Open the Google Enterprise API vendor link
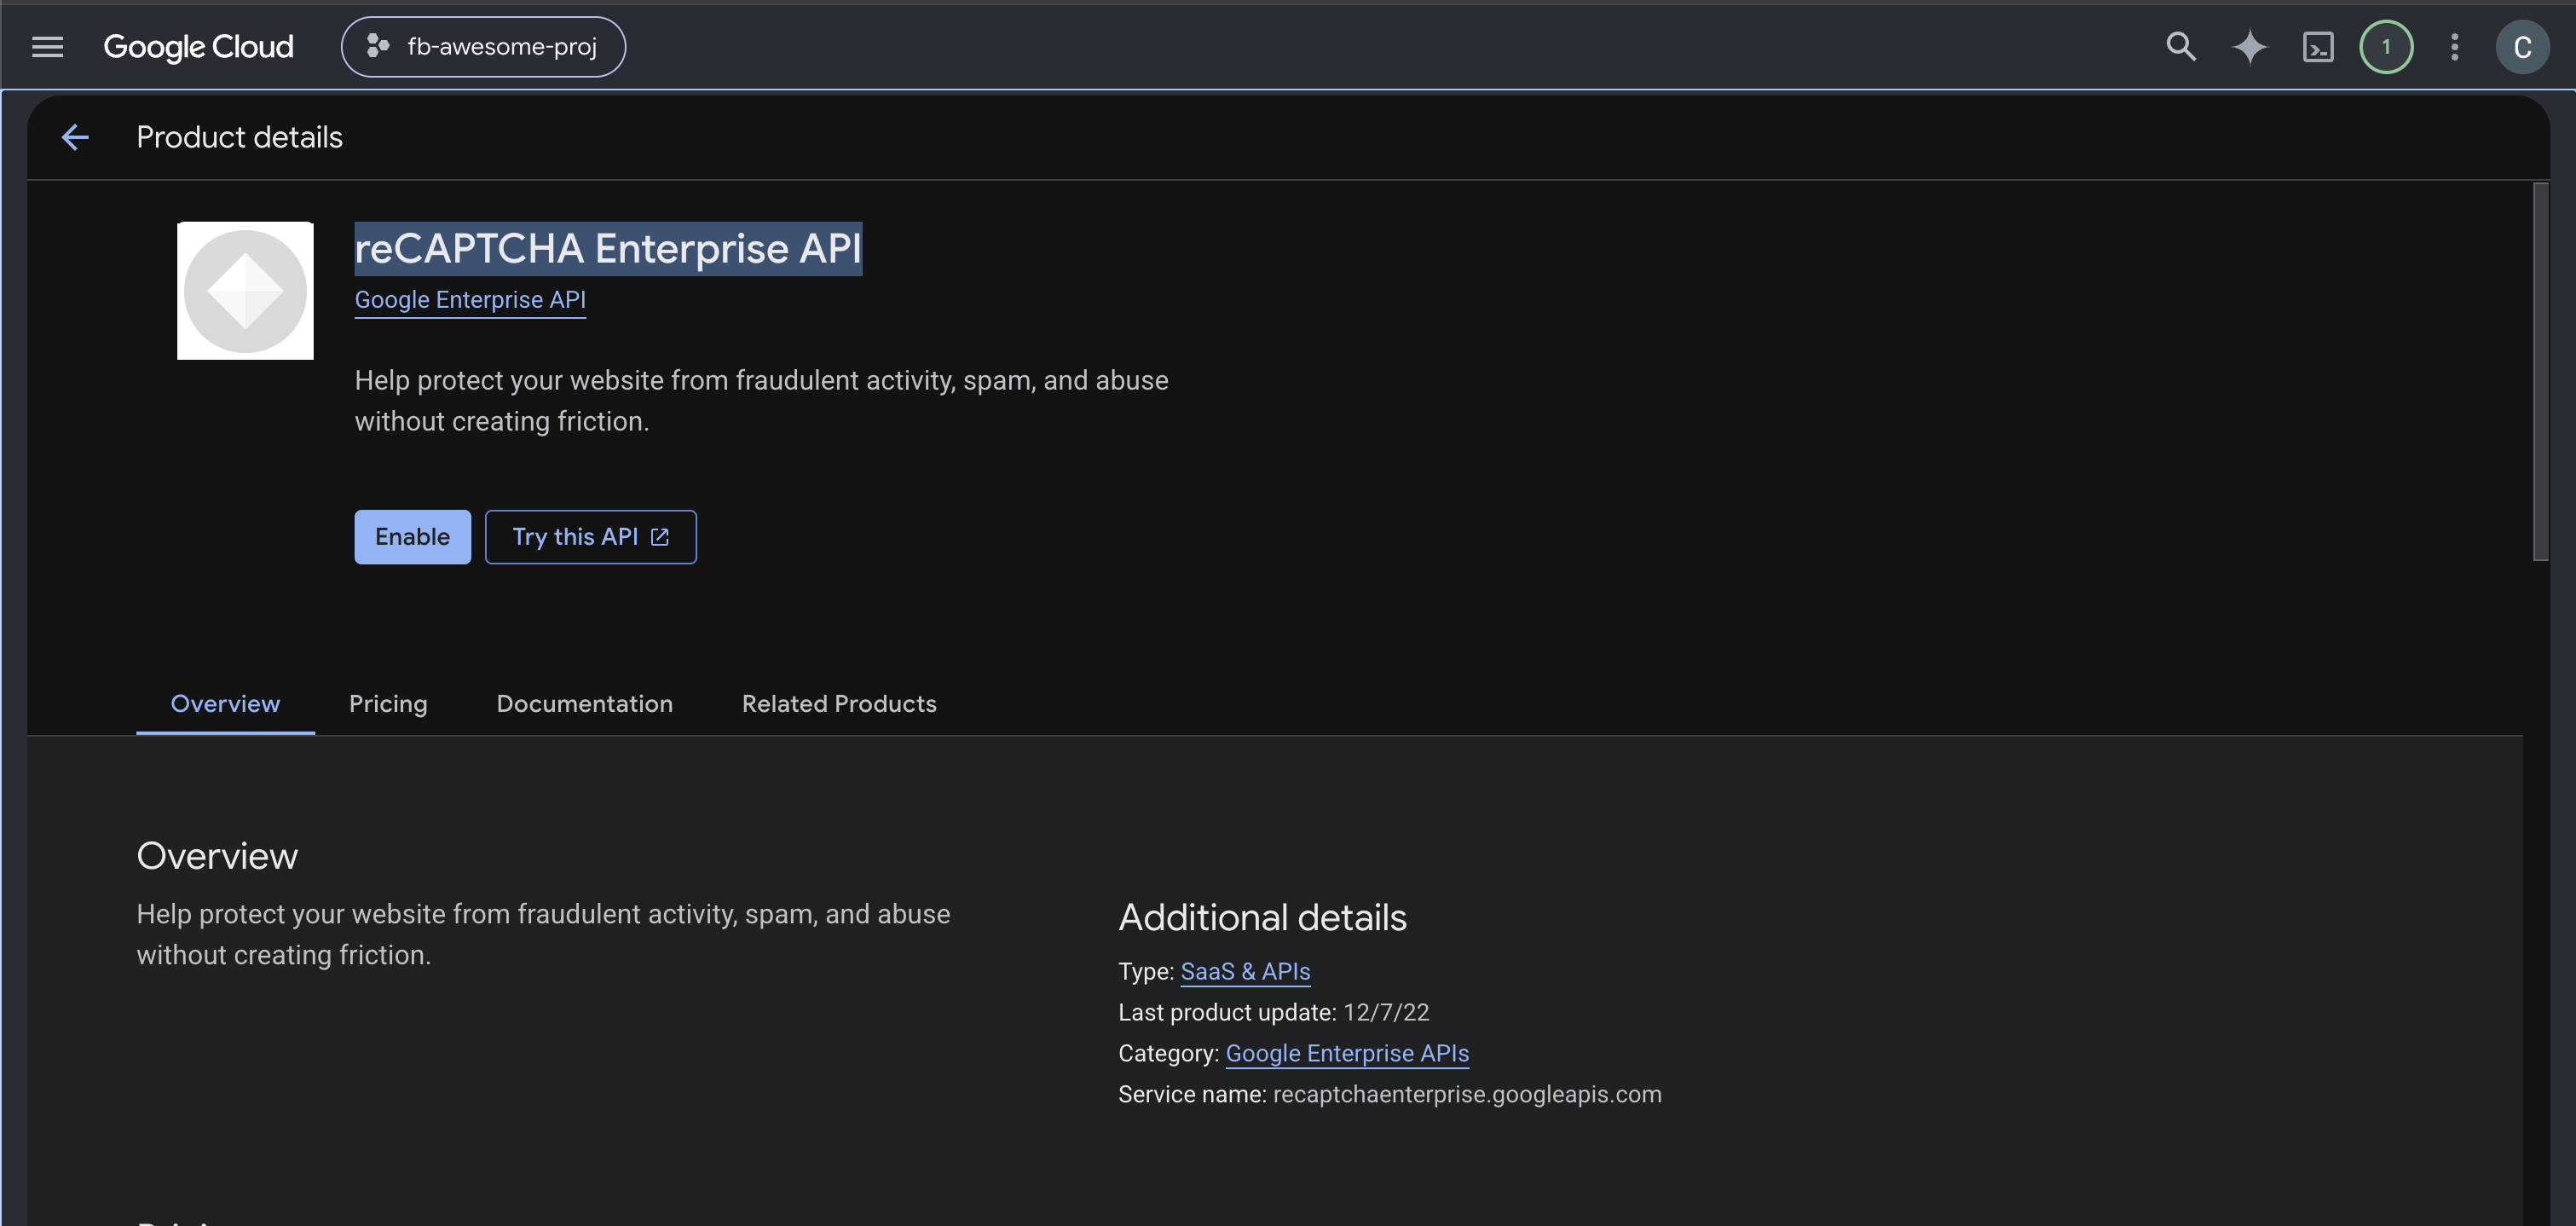 [470, 300]
